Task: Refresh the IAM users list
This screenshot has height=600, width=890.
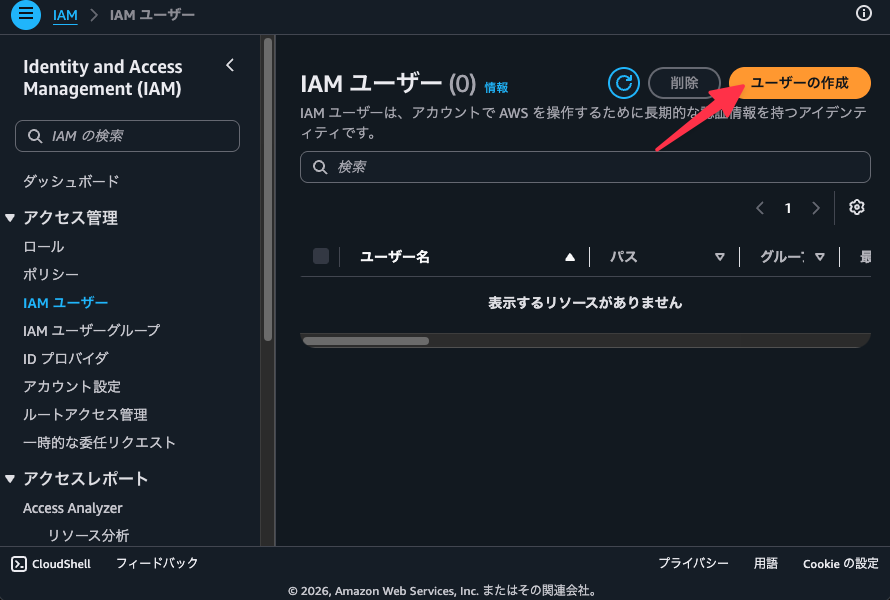Action: point(623,83)
